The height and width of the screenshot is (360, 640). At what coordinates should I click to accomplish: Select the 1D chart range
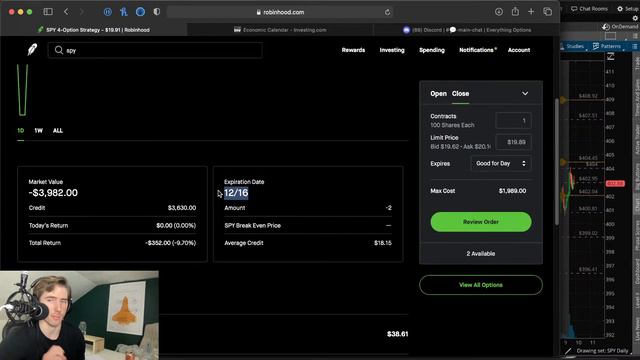[20, 131]
